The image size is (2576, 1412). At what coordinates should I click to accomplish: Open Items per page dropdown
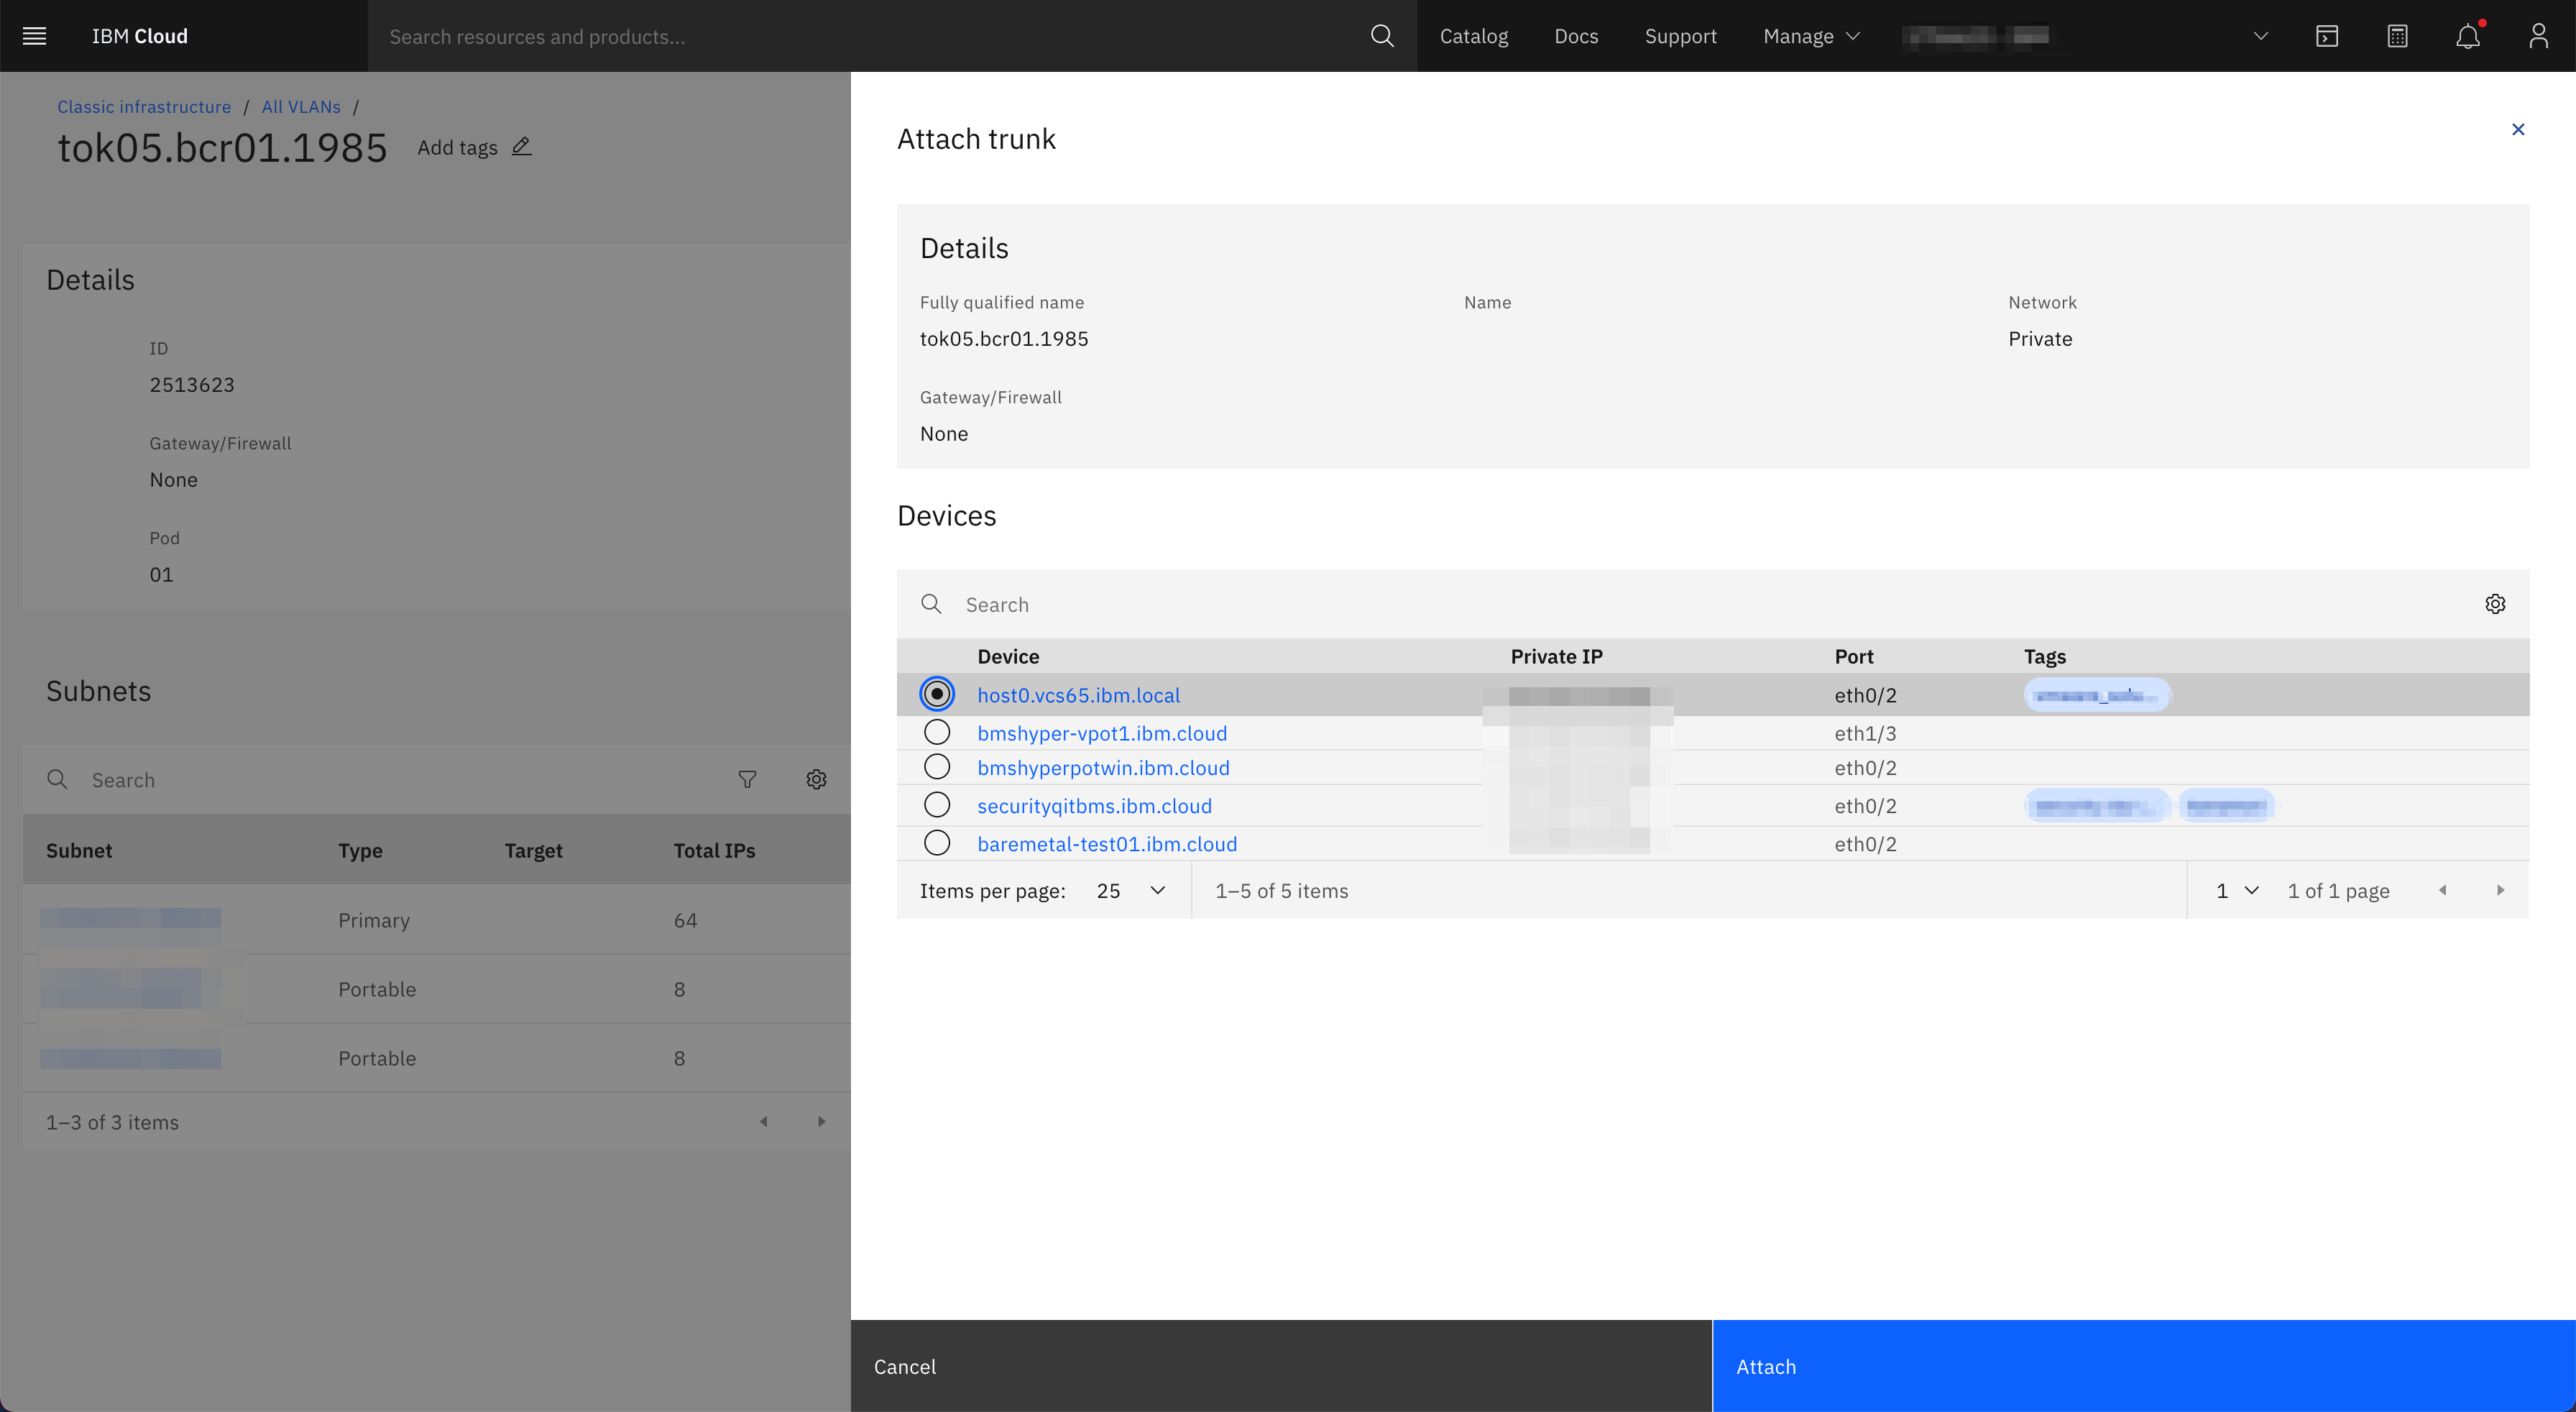pos(1130,890)
